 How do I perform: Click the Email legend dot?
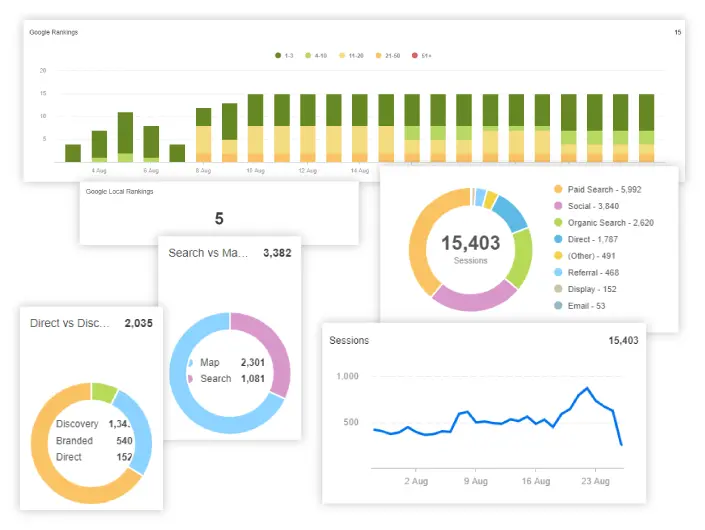tap(557, 306)
